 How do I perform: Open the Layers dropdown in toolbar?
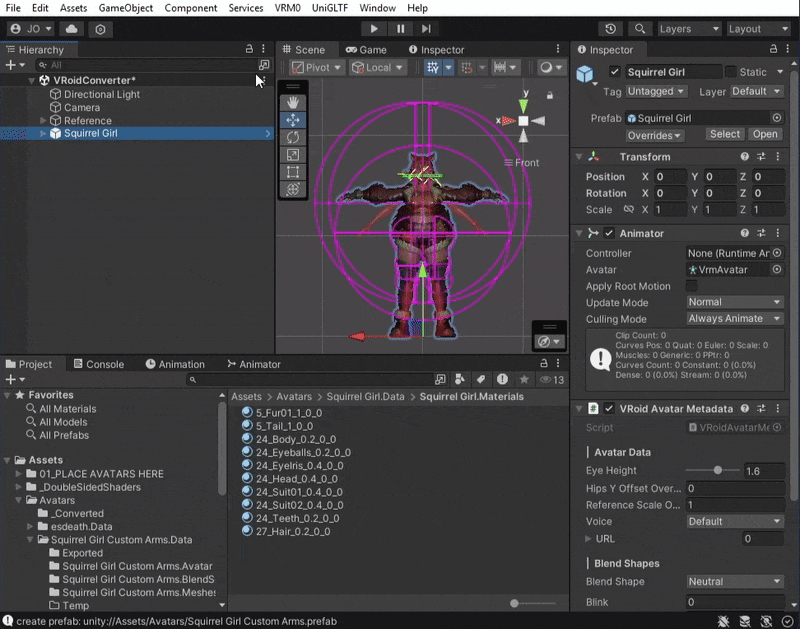(689, 29)
